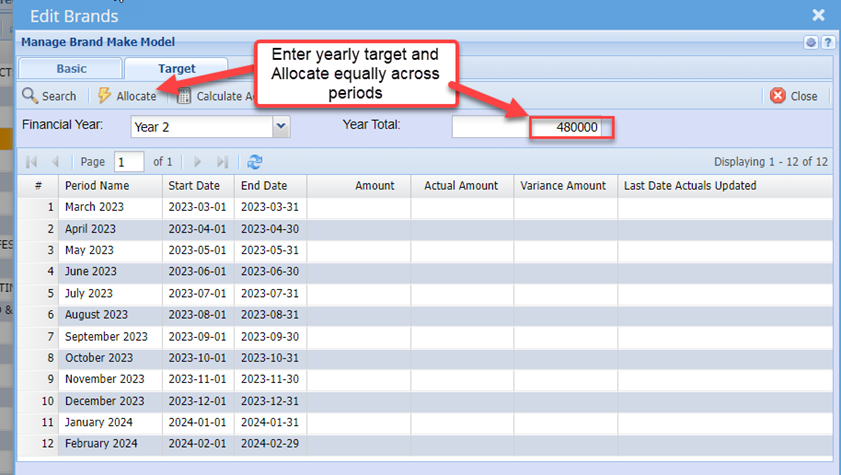Select the March 2023 row
This screenshot has height=475, width=841.
coord(425,207)
